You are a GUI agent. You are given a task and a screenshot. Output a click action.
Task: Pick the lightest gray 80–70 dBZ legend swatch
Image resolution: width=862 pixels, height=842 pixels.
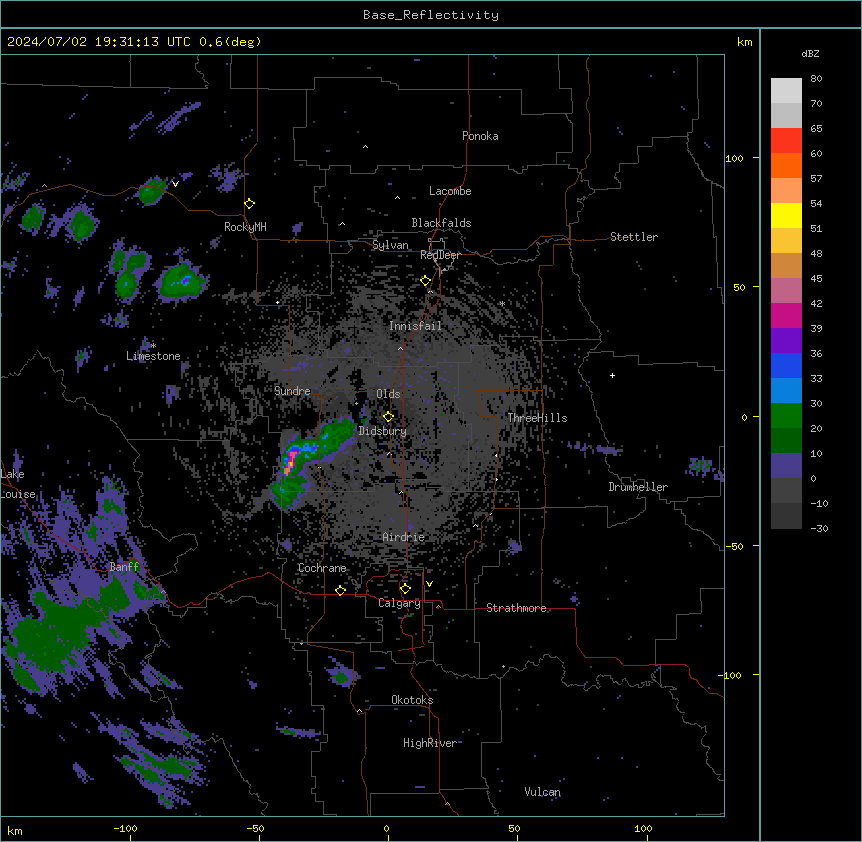click(786, 91)
